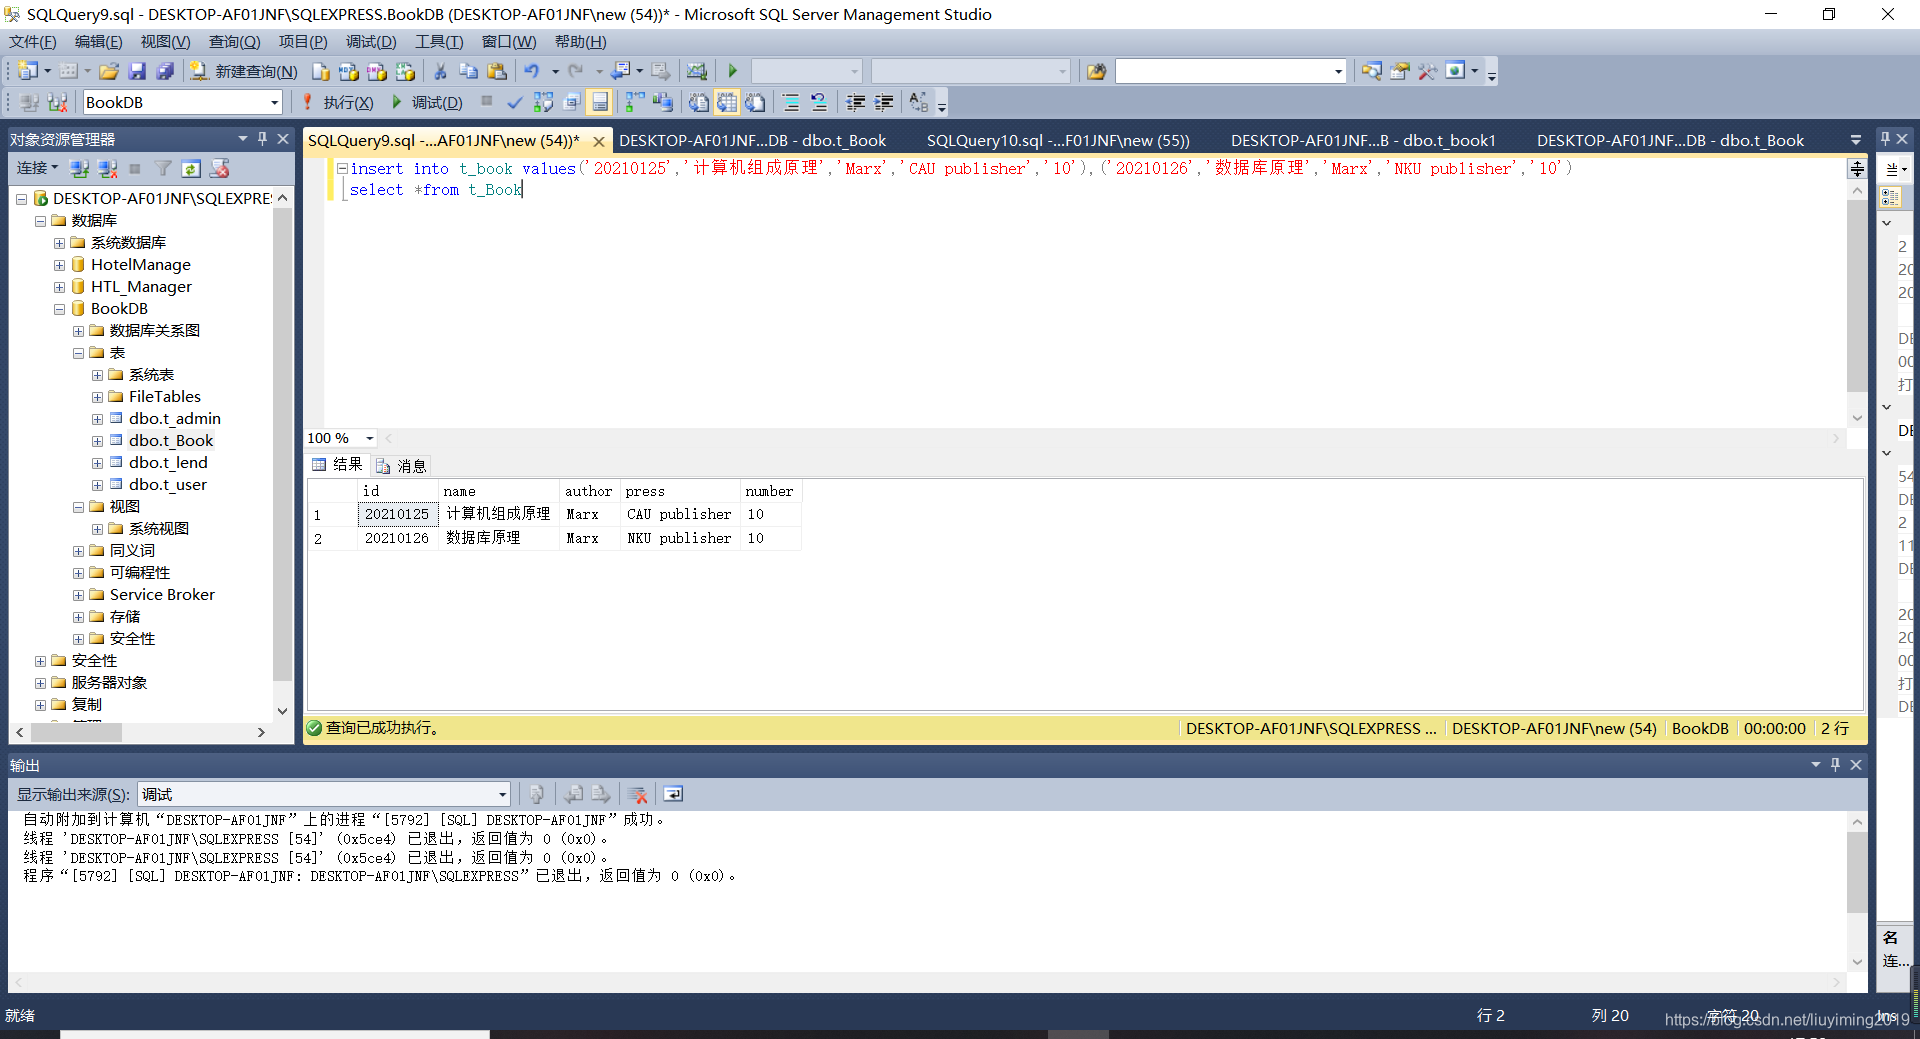Expand the Service Broker folder

tap(78, 595)
